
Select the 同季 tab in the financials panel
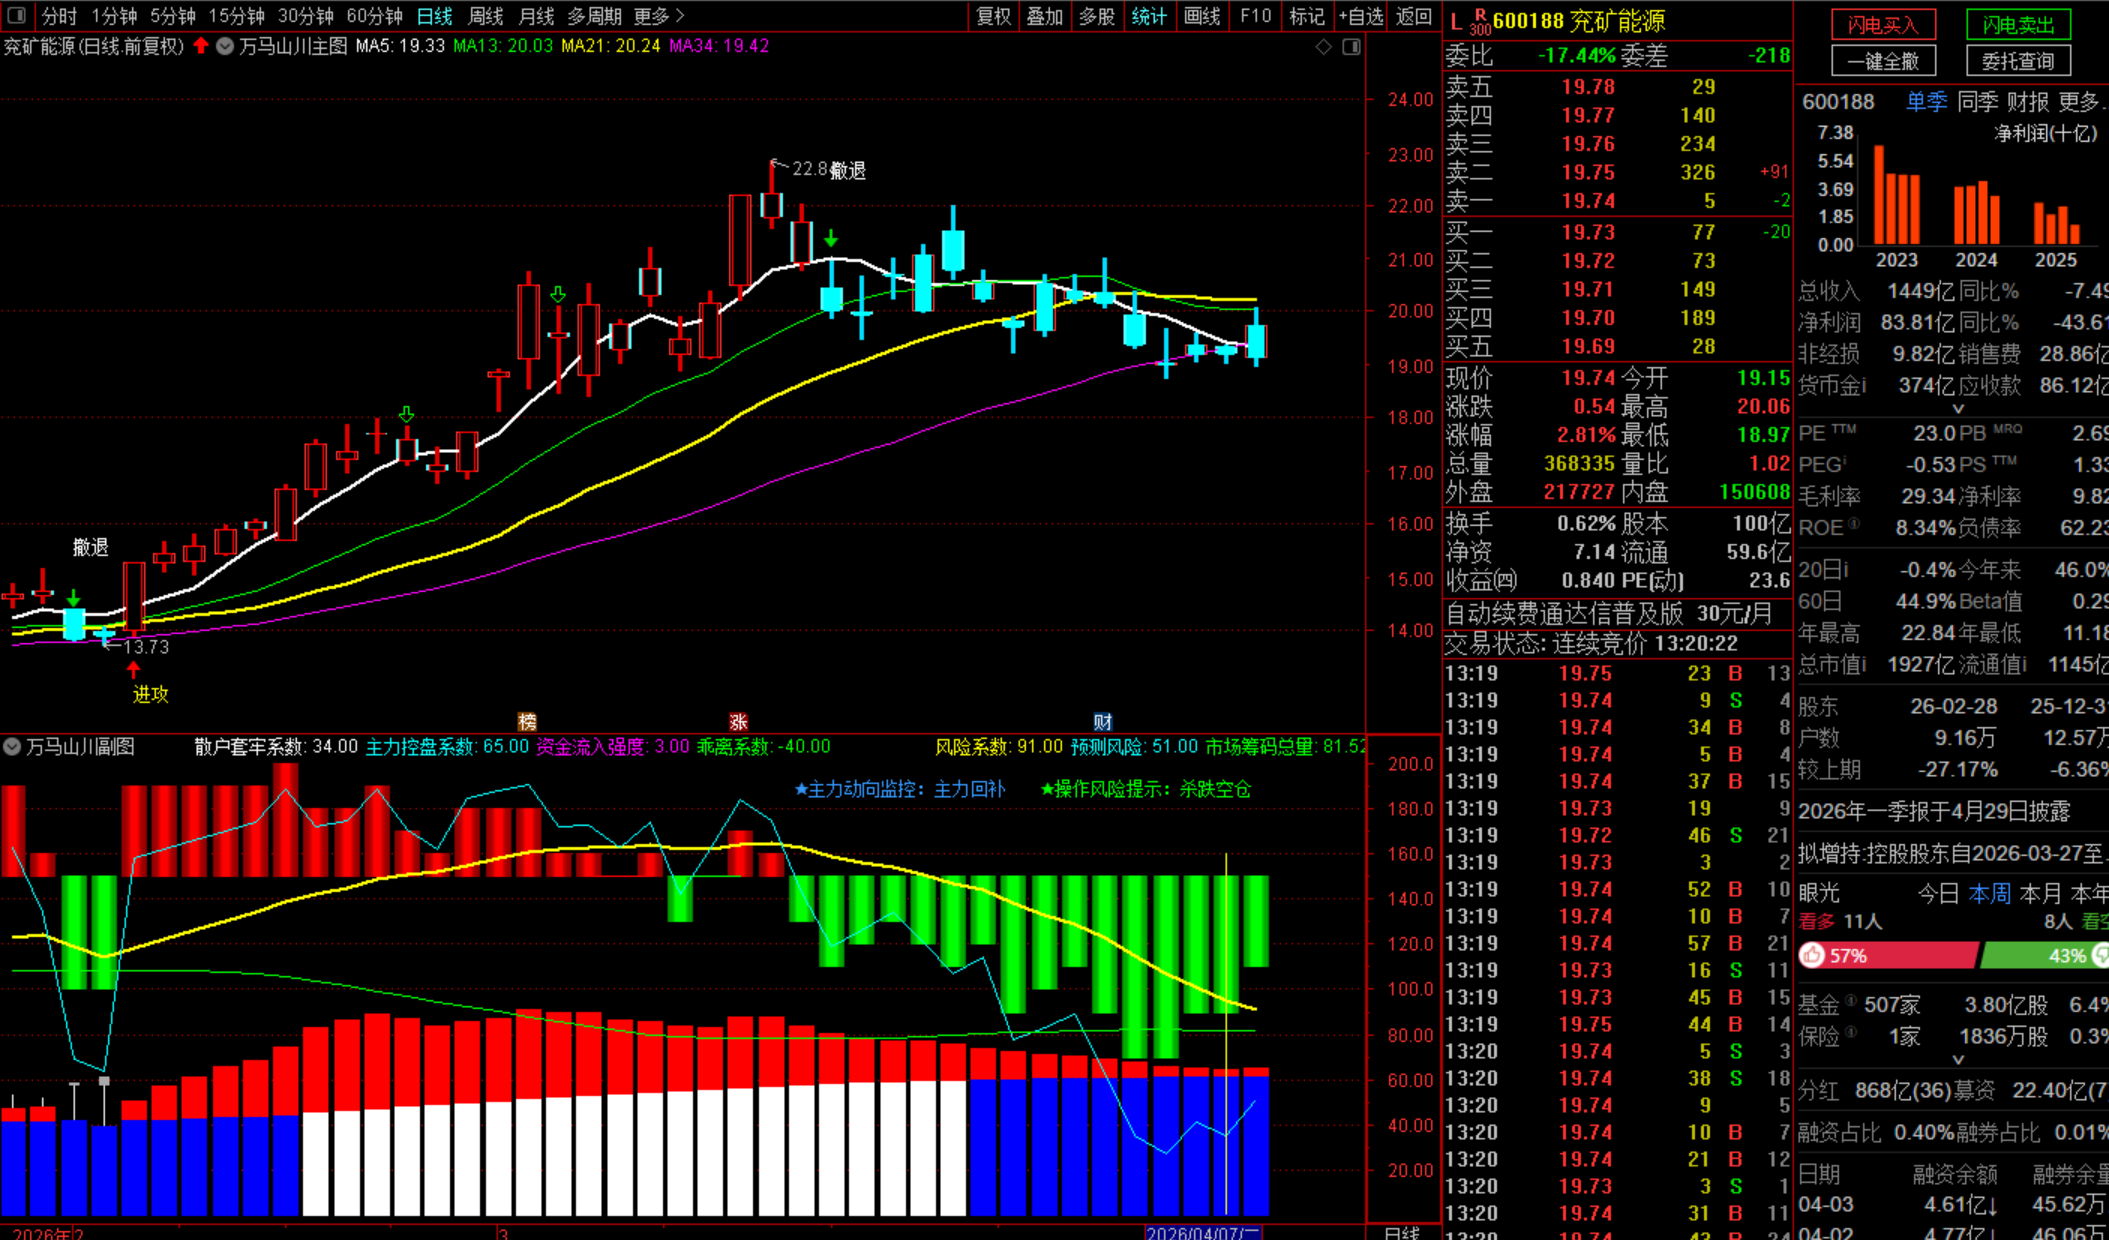click(x=1976, y=102)
